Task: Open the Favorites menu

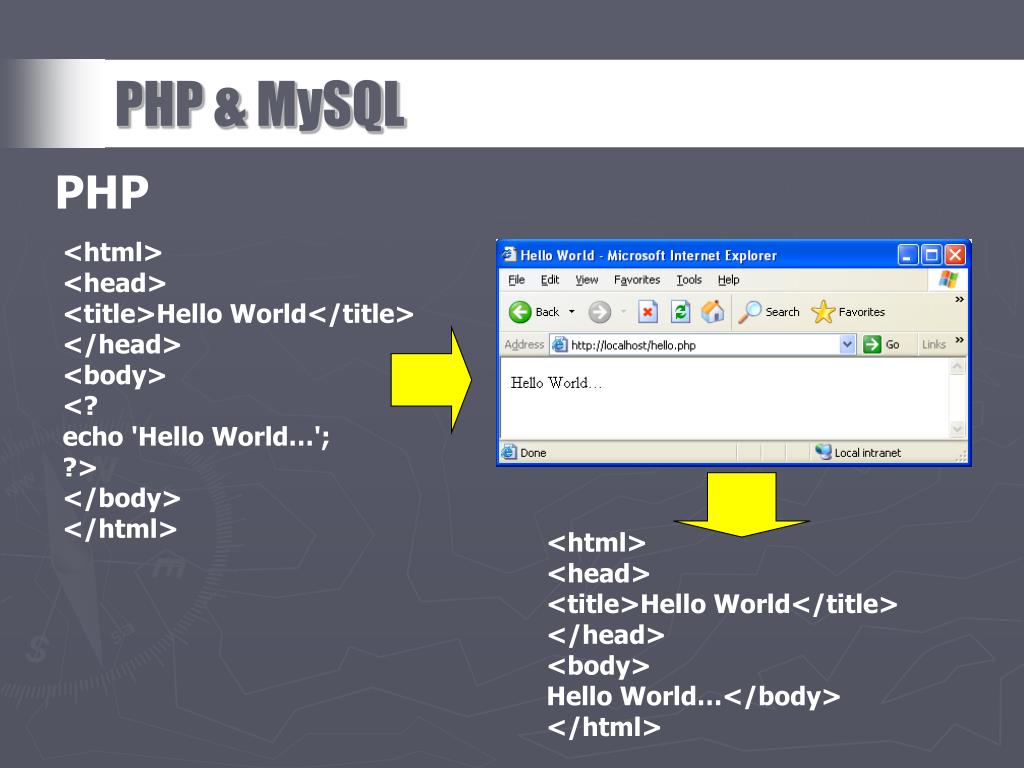Action: [637, 280]
